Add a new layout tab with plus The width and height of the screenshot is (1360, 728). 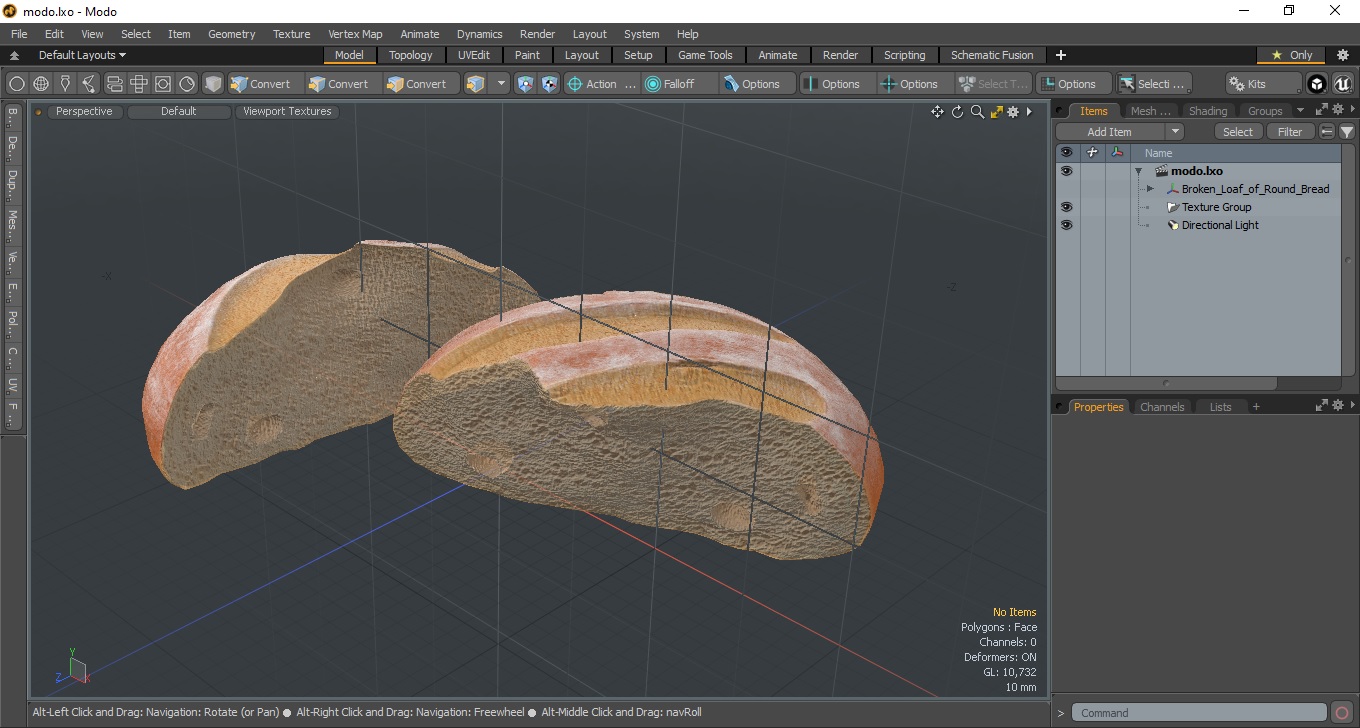[1061, 55]
